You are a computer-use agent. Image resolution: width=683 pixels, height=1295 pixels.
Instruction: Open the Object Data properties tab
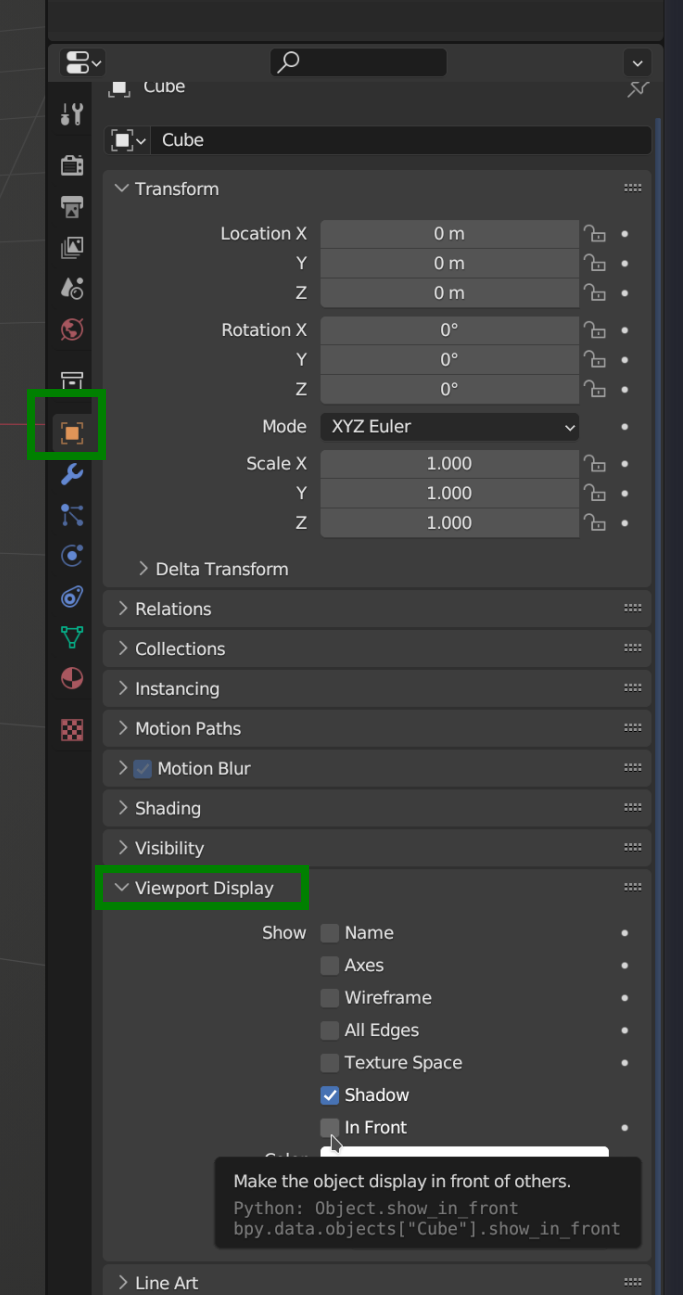pyautogui.click(x=71, y=637)
